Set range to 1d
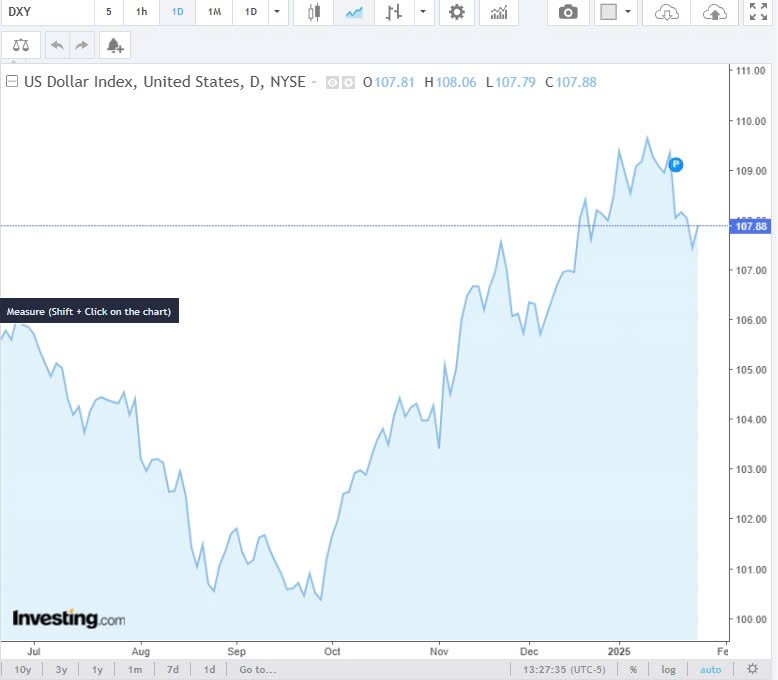This screenshot has height=680, width=778. [x=210, y=670]
